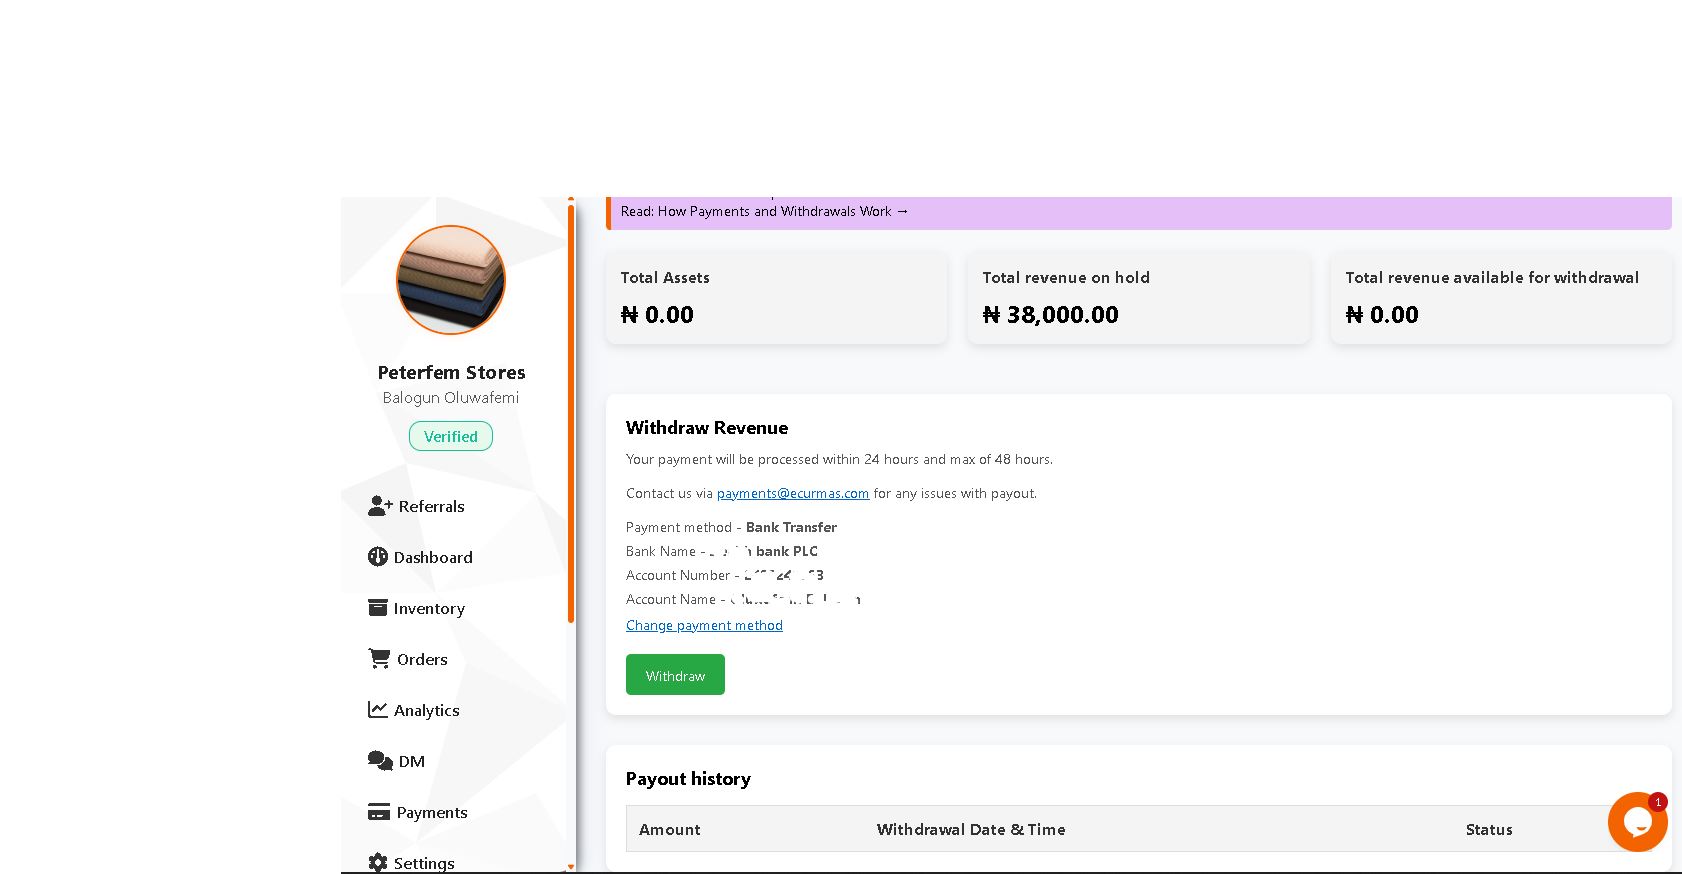Click the DM chat bubbles icon

[380, 761]
